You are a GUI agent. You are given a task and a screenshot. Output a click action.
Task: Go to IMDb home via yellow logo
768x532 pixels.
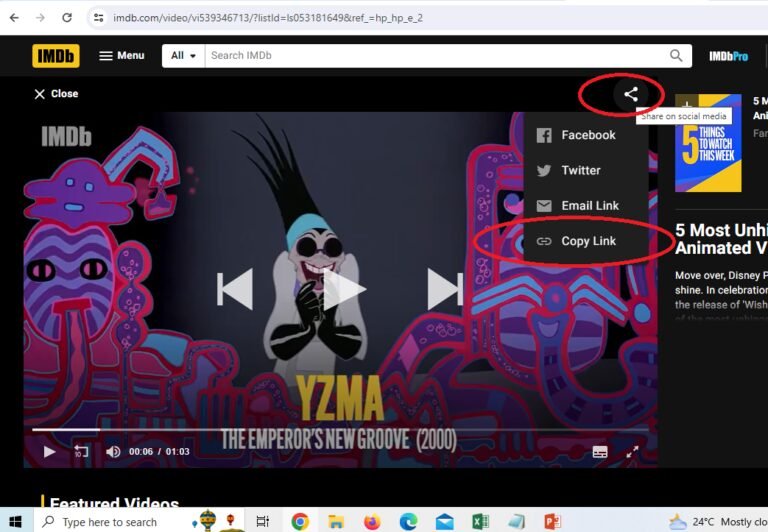tap(56, 56)
